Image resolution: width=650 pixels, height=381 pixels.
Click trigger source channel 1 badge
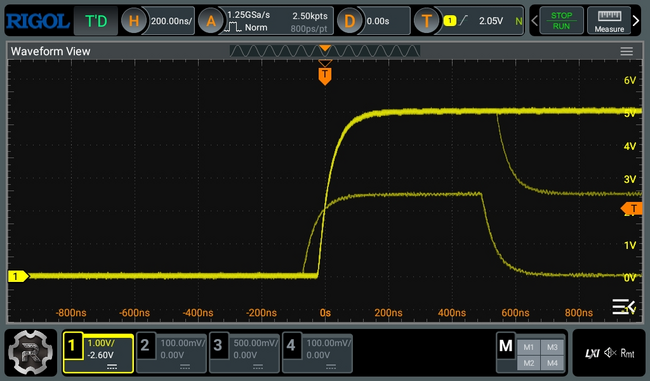(x=450, y=20)
